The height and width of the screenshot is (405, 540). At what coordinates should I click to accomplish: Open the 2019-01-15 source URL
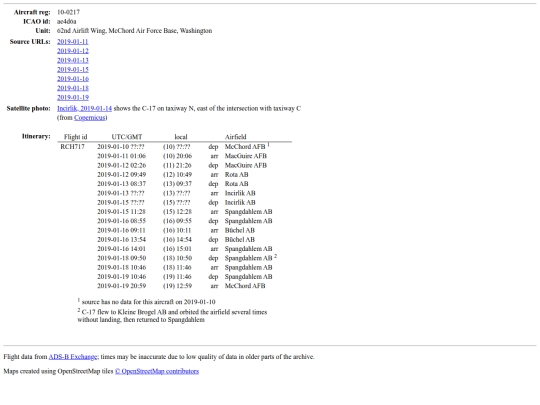pos(73,70)
